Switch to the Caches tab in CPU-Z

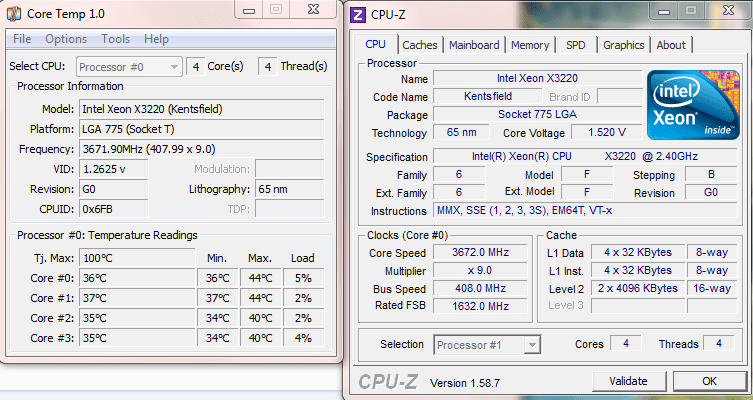[x=420, y=45]
